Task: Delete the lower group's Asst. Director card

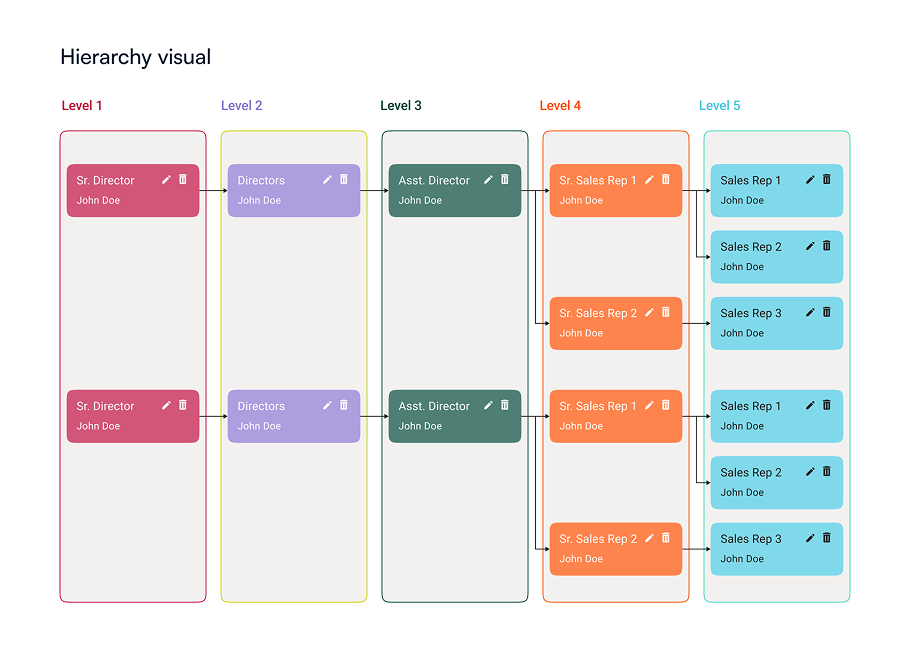Action: click(x=505, y=405)
